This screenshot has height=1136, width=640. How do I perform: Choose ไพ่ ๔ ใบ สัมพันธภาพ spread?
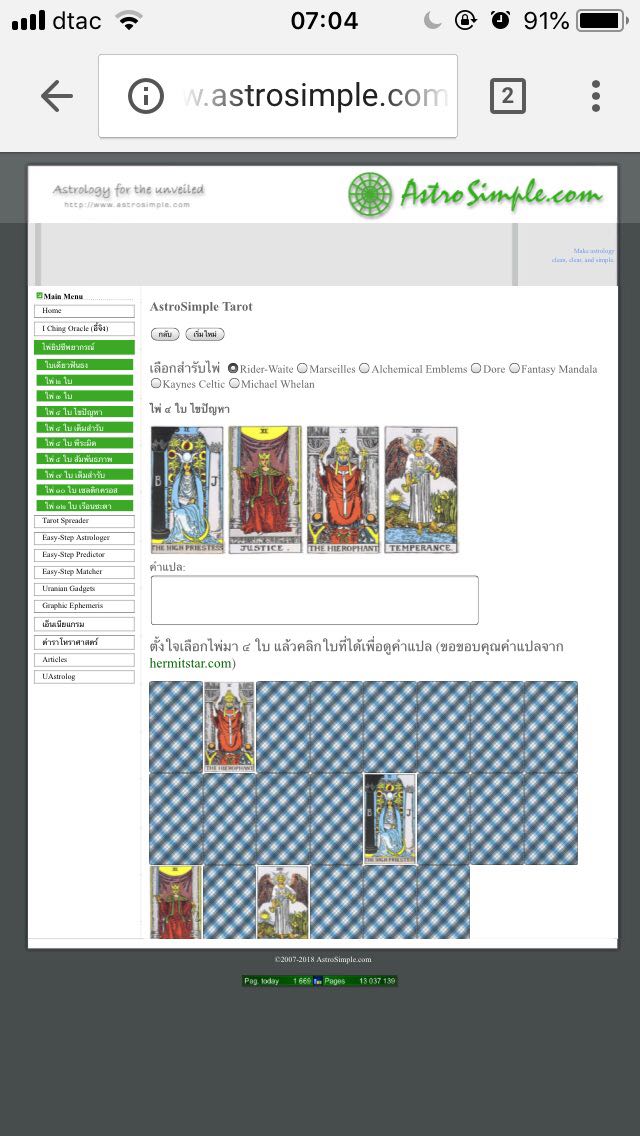(85, 459)
